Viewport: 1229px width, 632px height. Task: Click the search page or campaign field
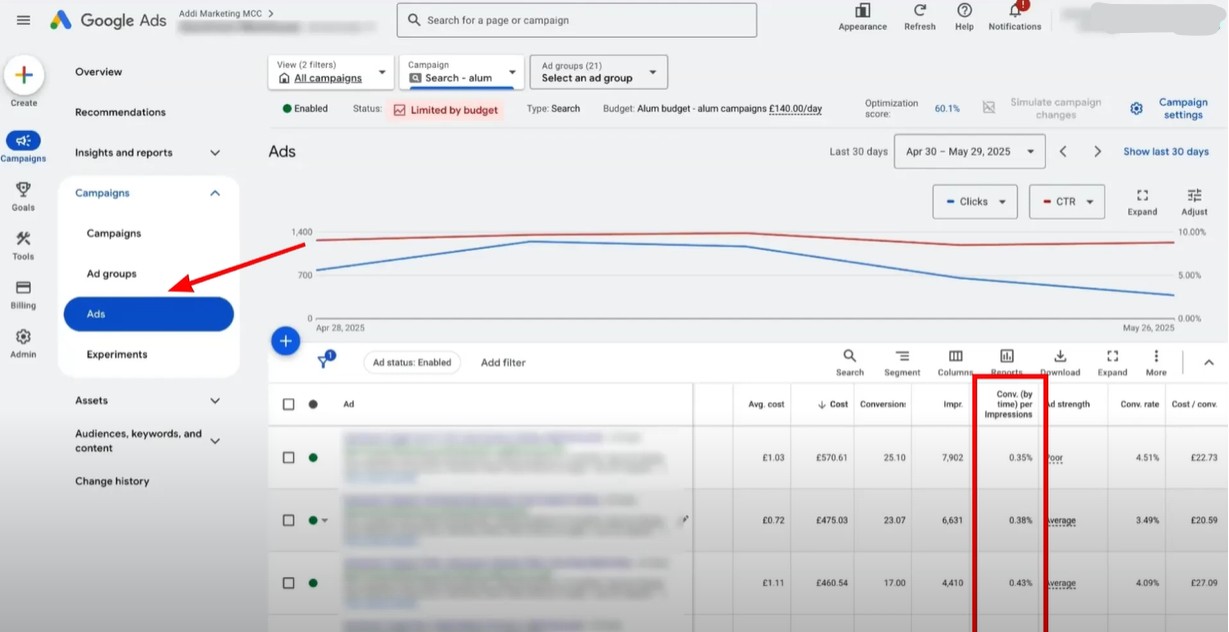pyautogui.click(x=576, y=20)
